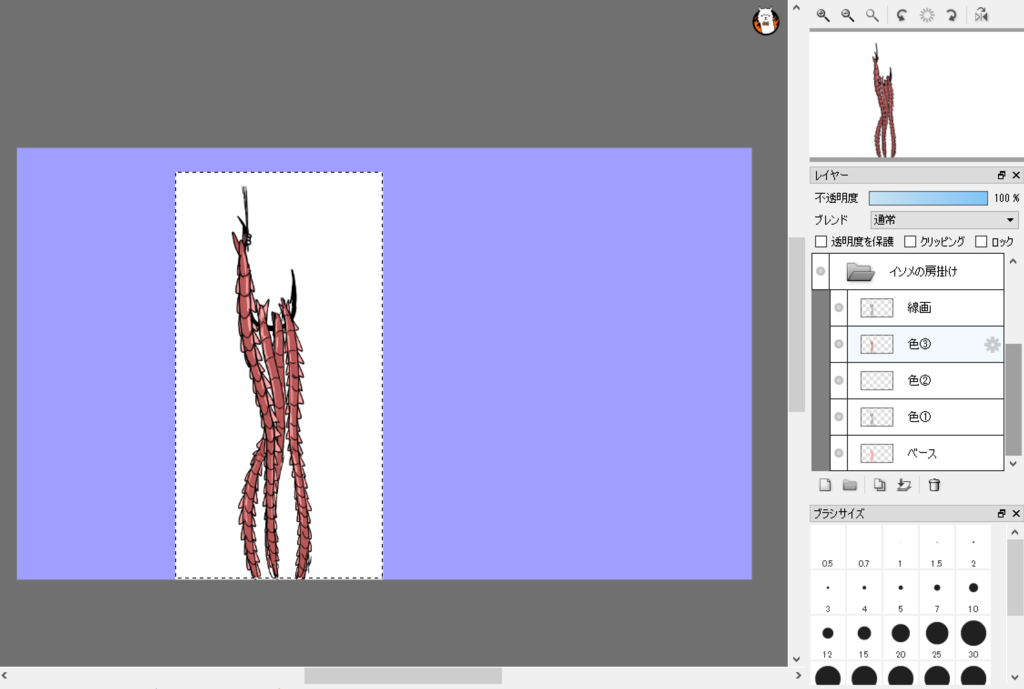The width and height of the screenshot is (1024, 689).
Task: Rotate the canvas view right
Action: pyautogui.click(x=952, y=15)
